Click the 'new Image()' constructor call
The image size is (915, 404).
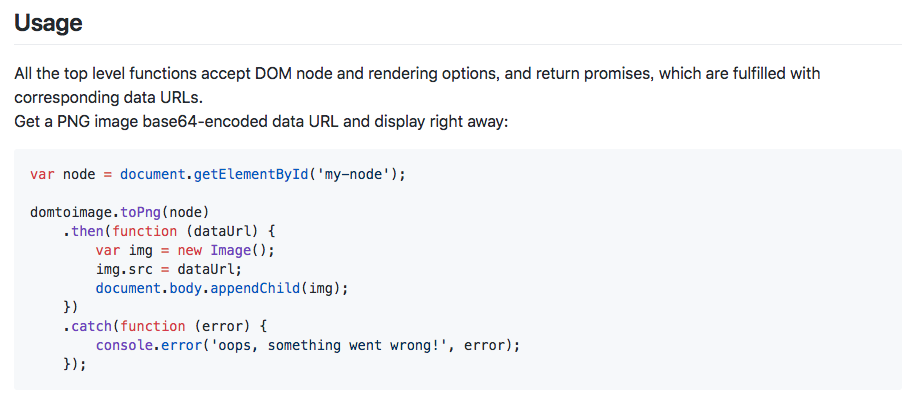click(x=226, y=250)
